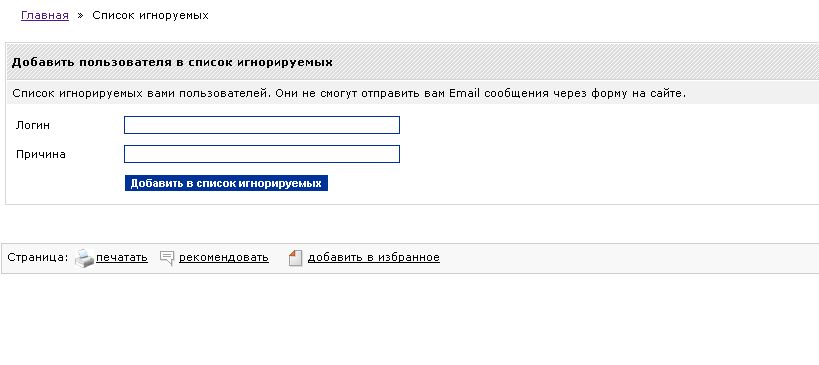Click the Причина field label
819x365 pixels.
coord(41,155)
